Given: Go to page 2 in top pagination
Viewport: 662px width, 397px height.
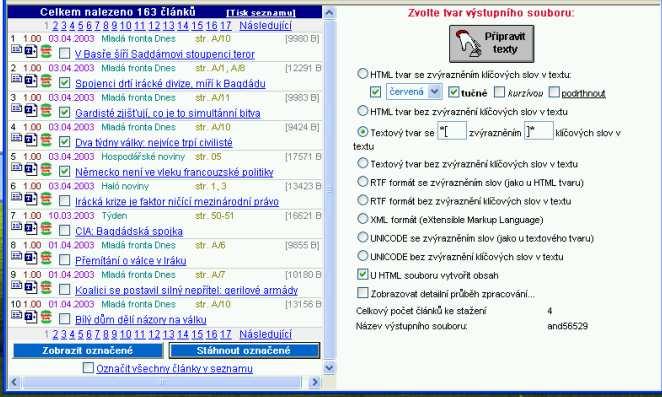Looking at the screenshot, I should [55, 26].
